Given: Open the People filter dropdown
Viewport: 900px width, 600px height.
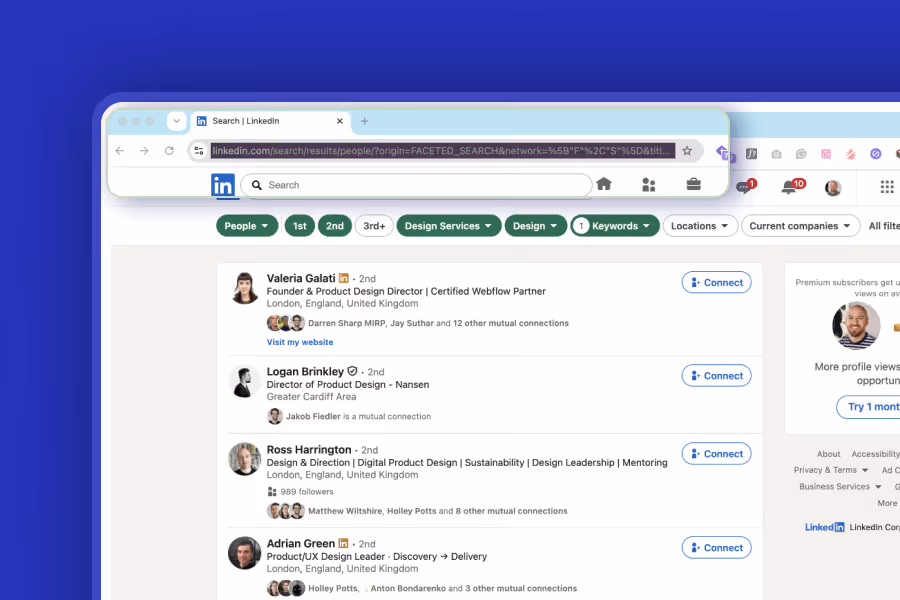Looking at the screenshot, I should point(247,226).
